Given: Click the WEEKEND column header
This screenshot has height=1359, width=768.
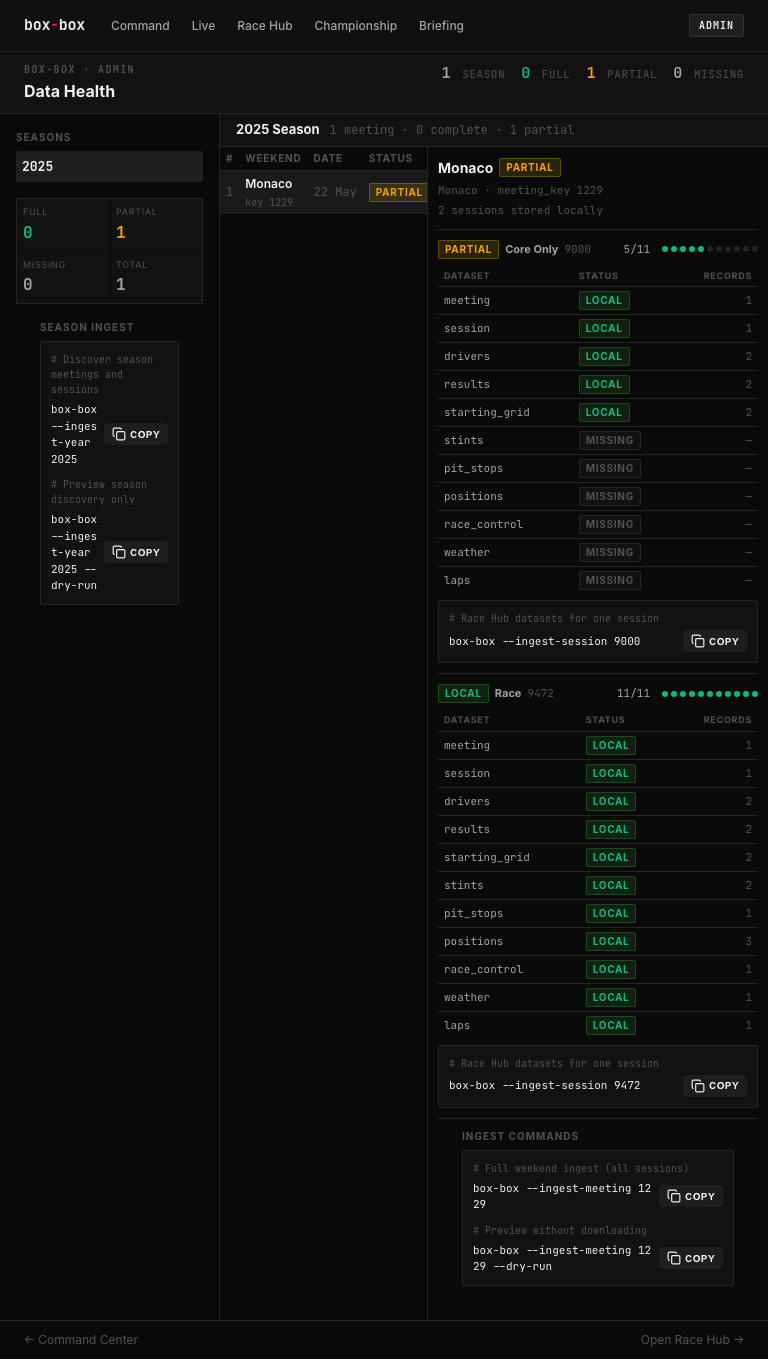Looking at the screenshot, I should (273, 158).
